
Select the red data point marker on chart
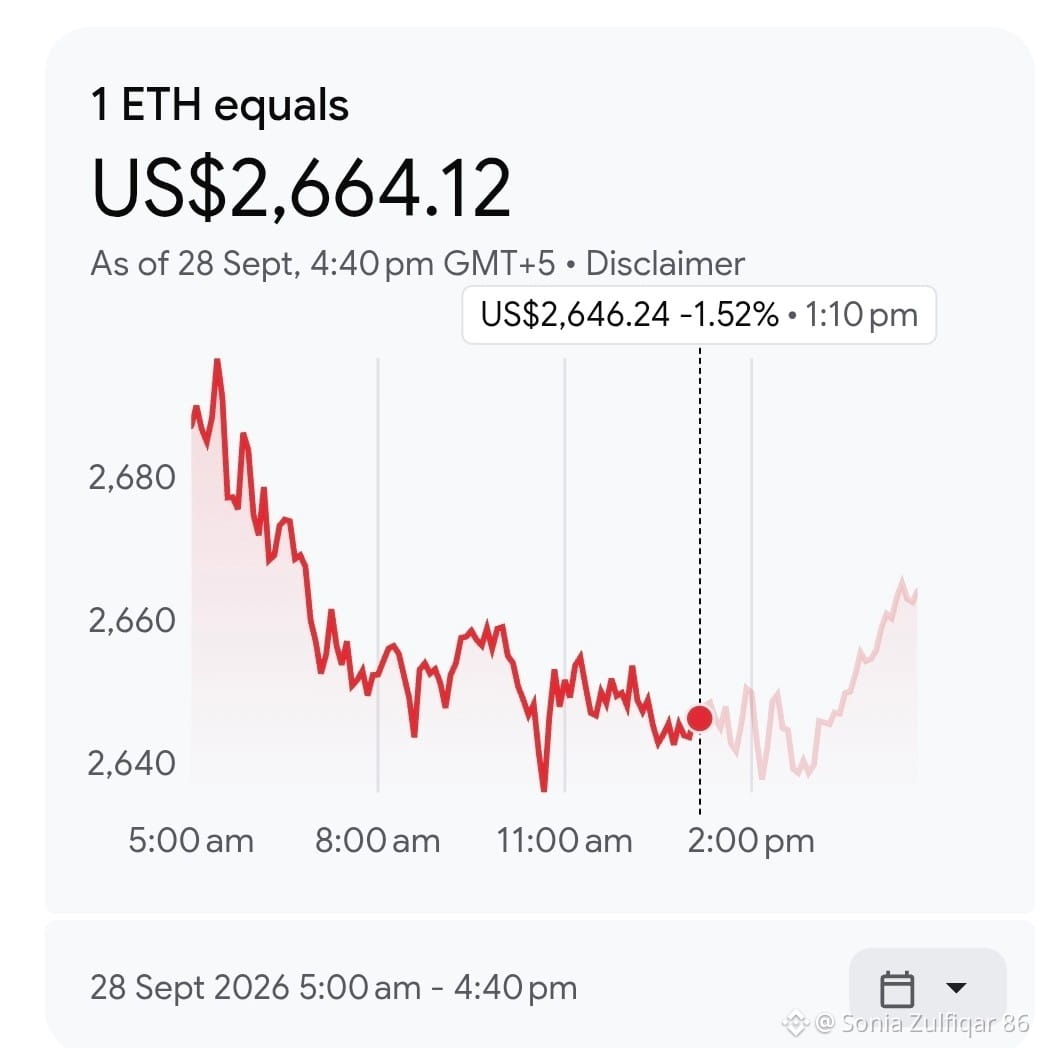700,718
